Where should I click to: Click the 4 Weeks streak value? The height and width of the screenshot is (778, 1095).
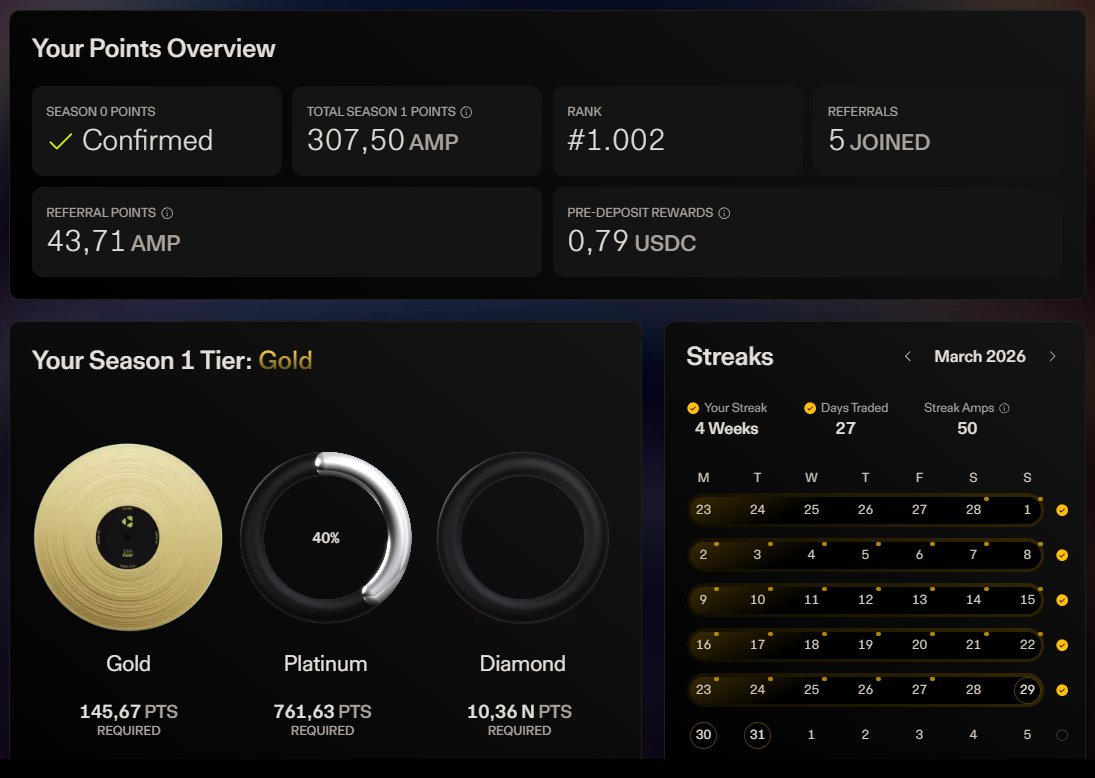[x=726, y=428]
